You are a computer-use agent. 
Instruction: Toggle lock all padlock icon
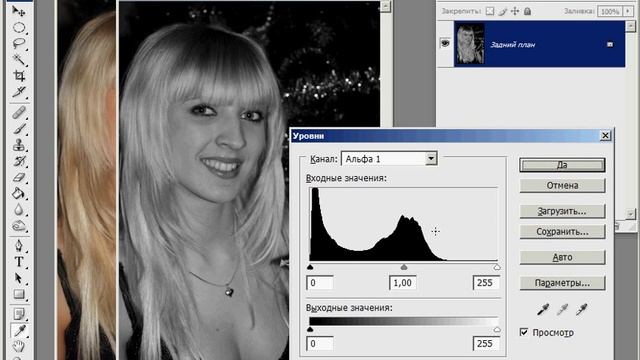(527, 11)
